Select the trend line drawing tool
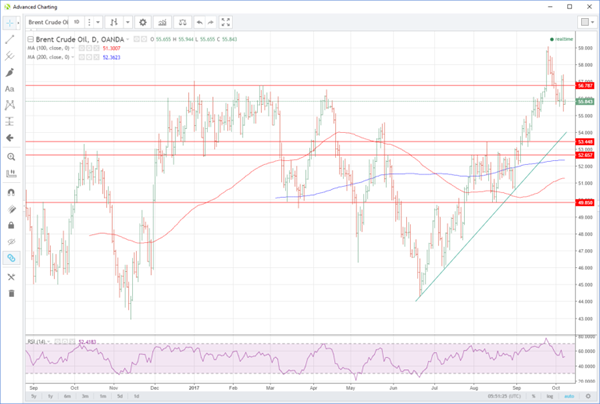The width and height of the screenshot is (600, 404). 11,38
